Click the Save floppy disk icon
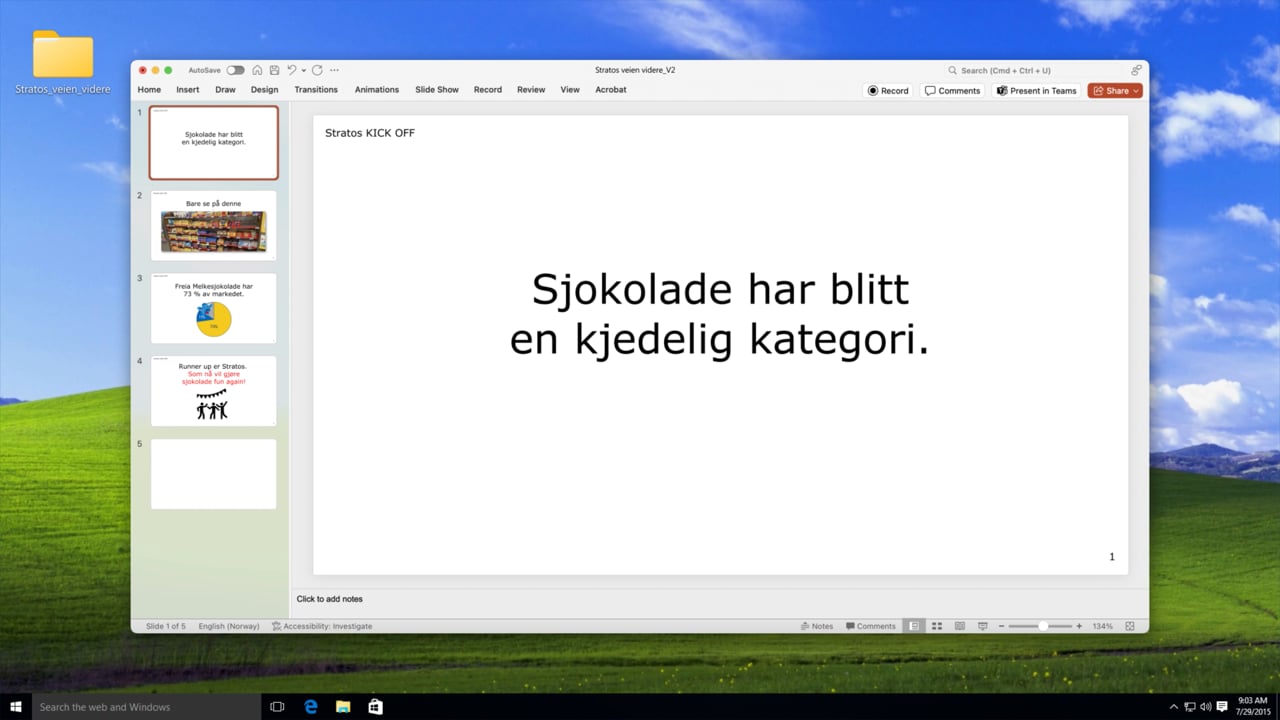Image resolution: width=1280 pixels, height=720 pixels. tap(274, 70)
